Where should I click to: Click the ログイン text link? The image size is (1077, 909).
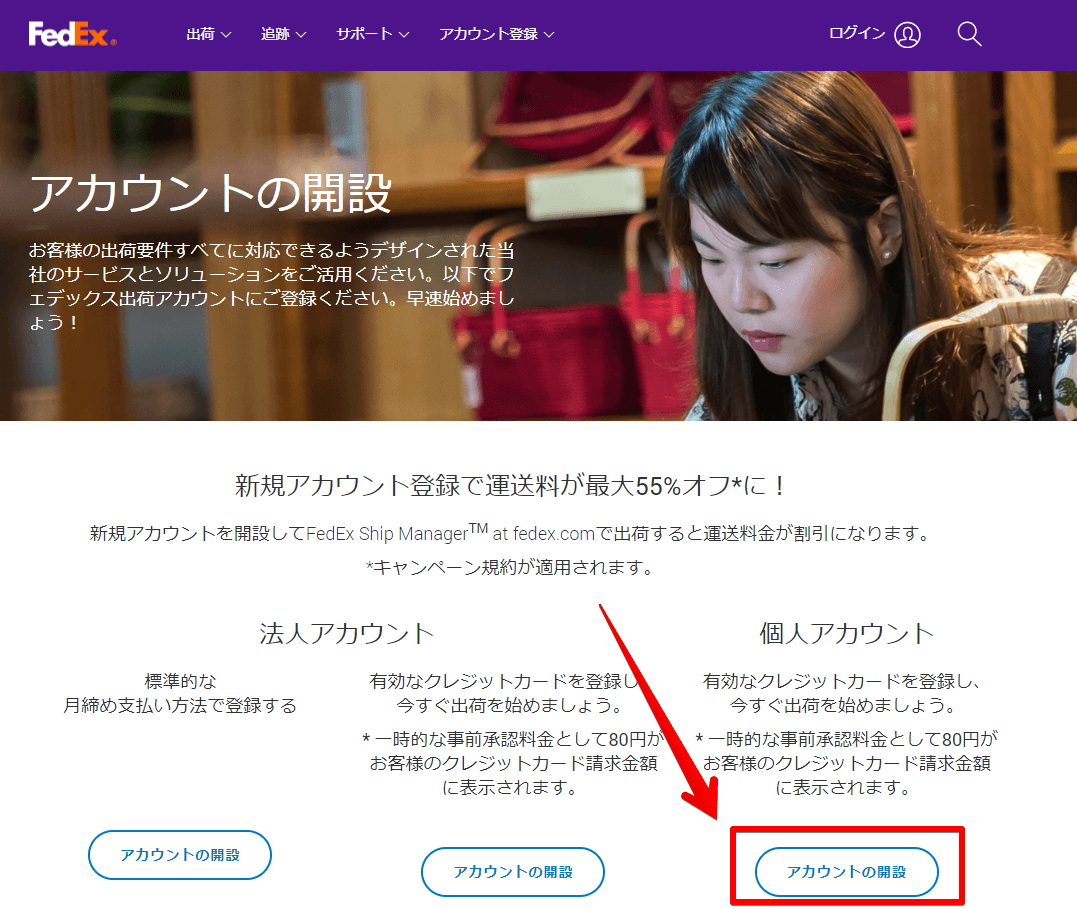[x=857, y=34]
